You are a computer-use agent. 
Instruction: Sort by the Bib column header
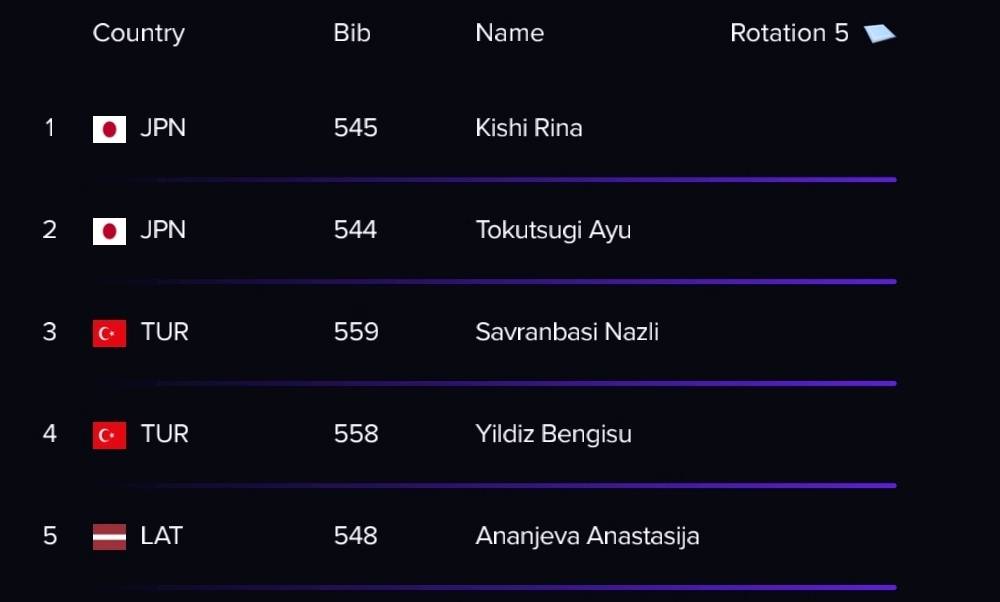(351, 33)
